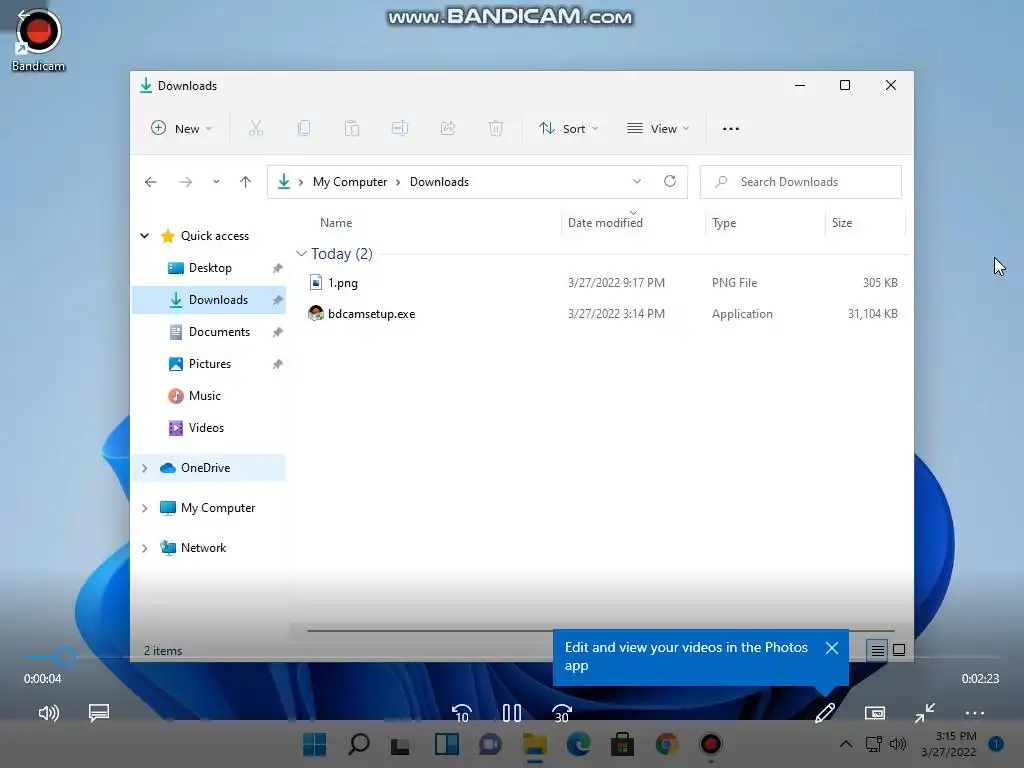Expand the OneDrive tree node
This screenshot has width=1024, height=768.
pyautogui.click(x=144, y=468)
